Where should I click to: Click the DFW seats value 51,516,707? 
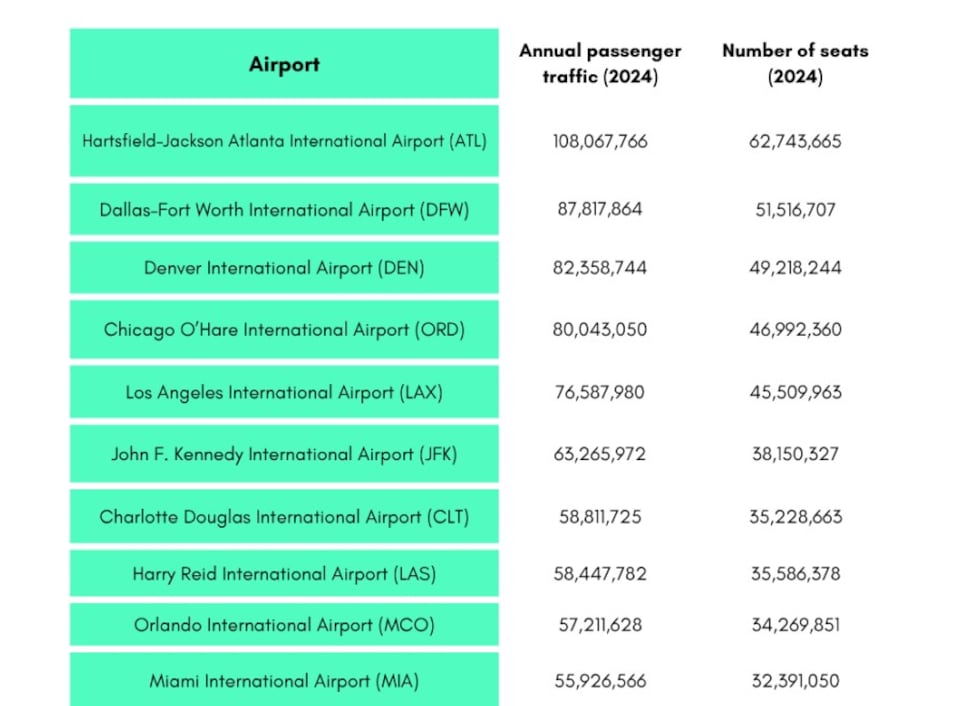click(x=795, y=210)
